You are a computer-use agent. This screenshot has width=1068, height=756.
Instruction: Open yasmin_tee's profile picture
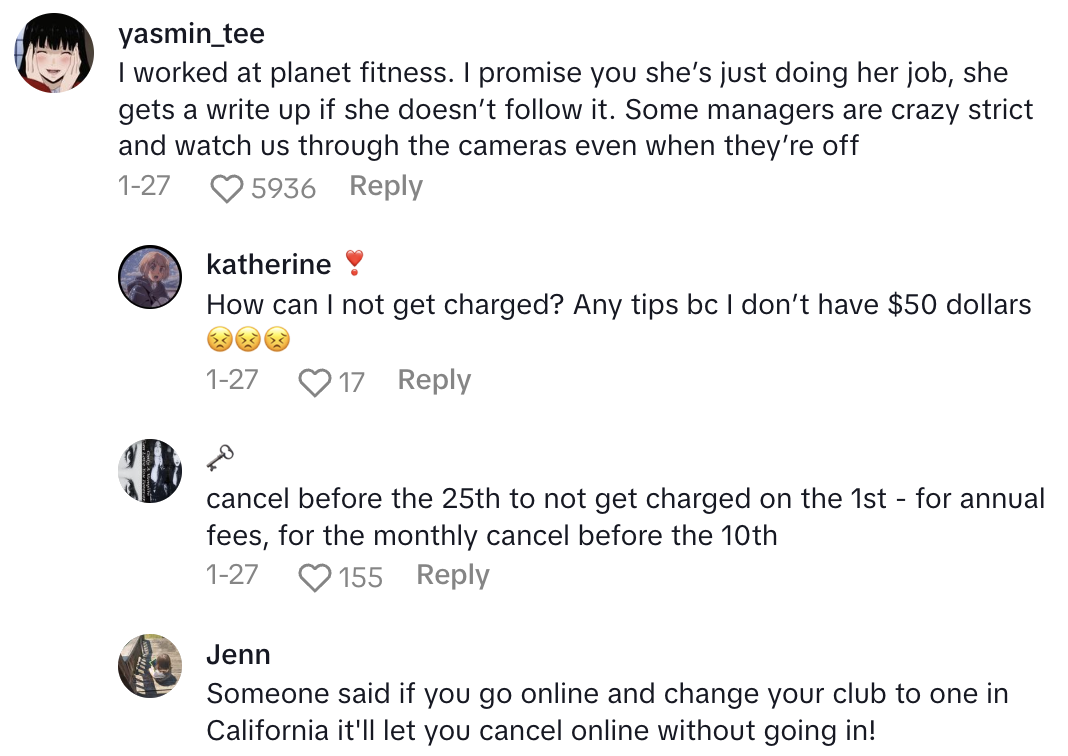(x=54, y=55)
